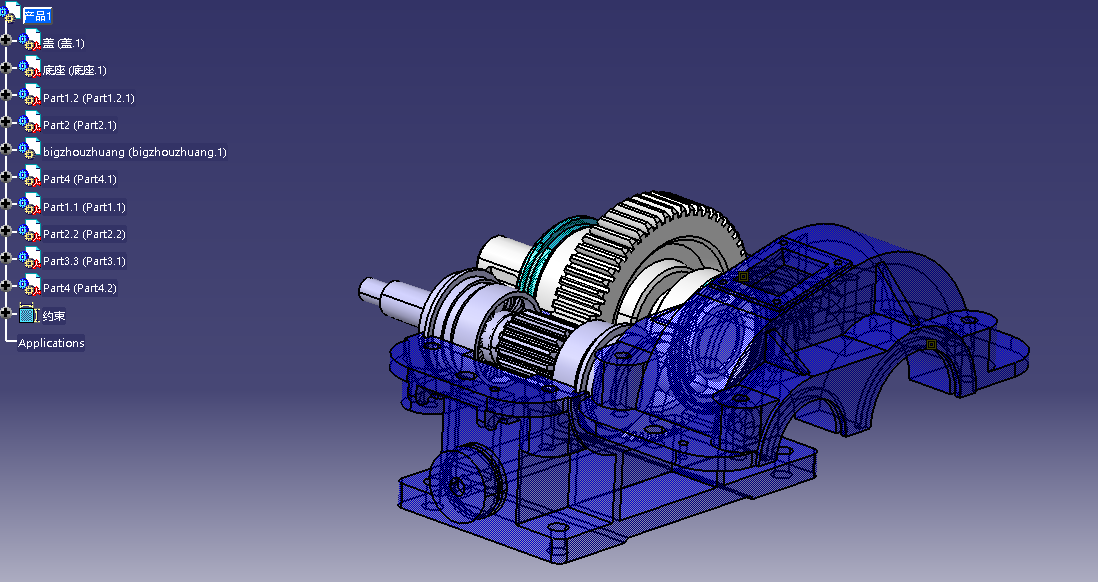
Task: Click the Part4 (Part4.1) component icon
Action: 29,177
